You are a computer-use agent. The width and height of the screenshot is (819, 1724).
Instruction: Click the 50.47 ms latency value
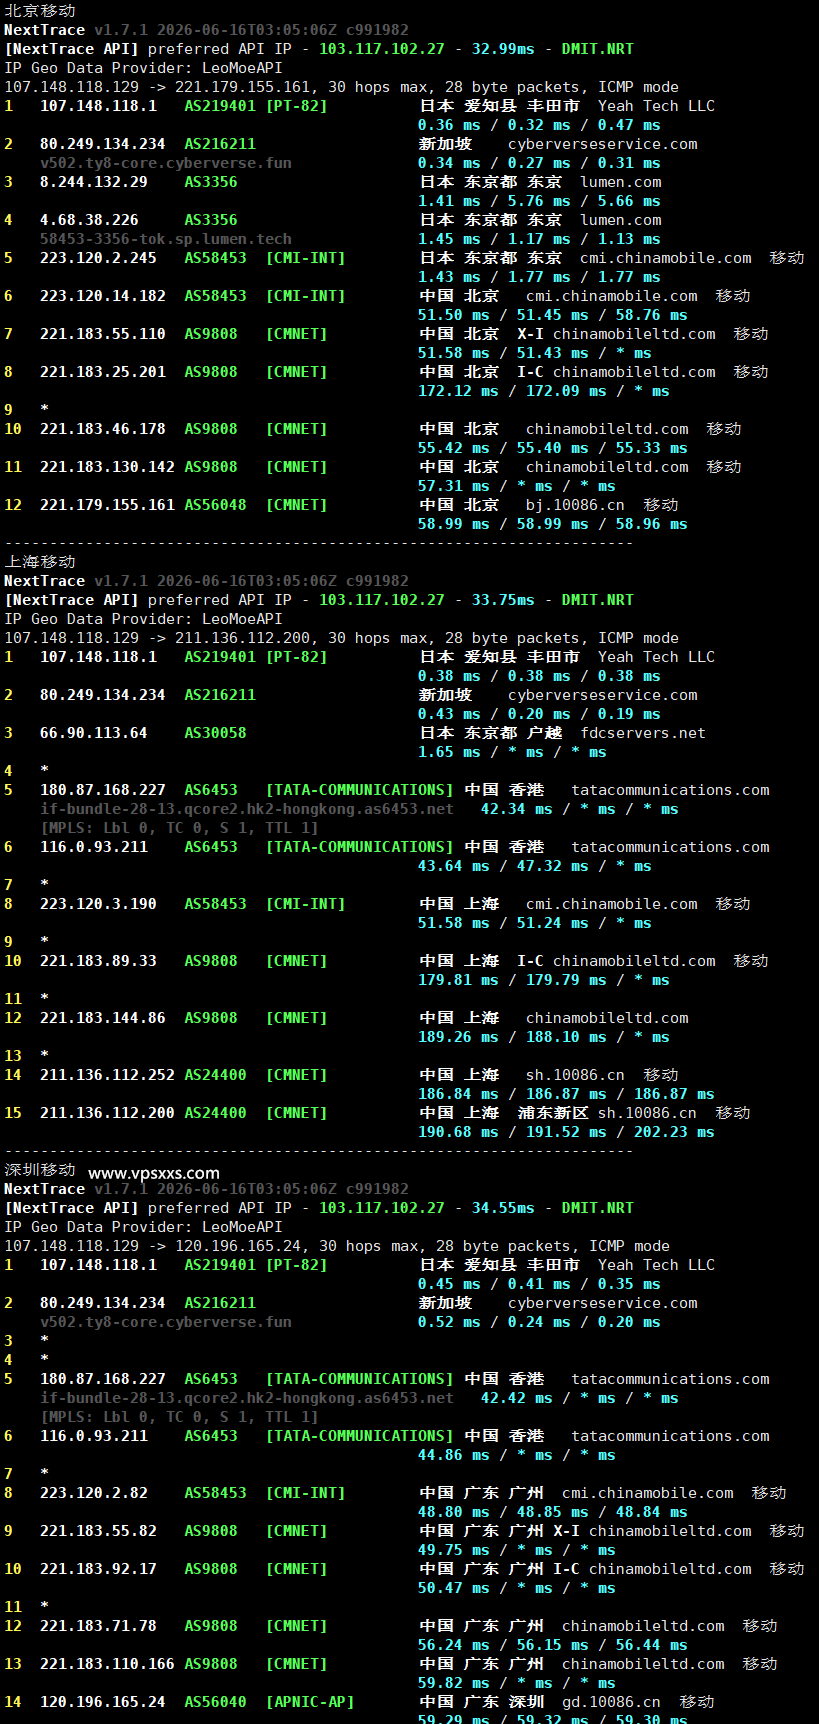click(x=454, y=1588)
